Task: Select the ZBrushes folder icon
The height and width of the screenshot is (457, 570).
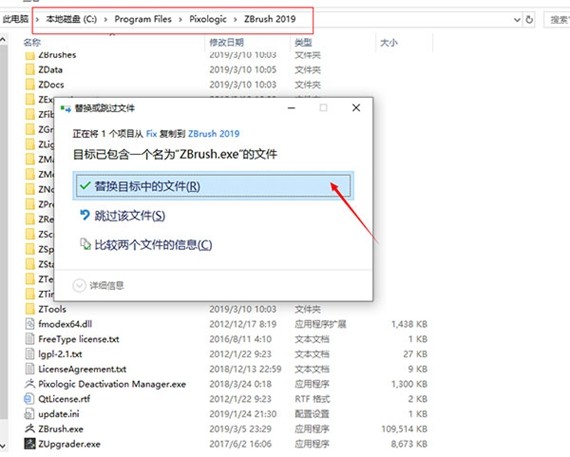Action: pyautogui.click(x=30, y=56)
